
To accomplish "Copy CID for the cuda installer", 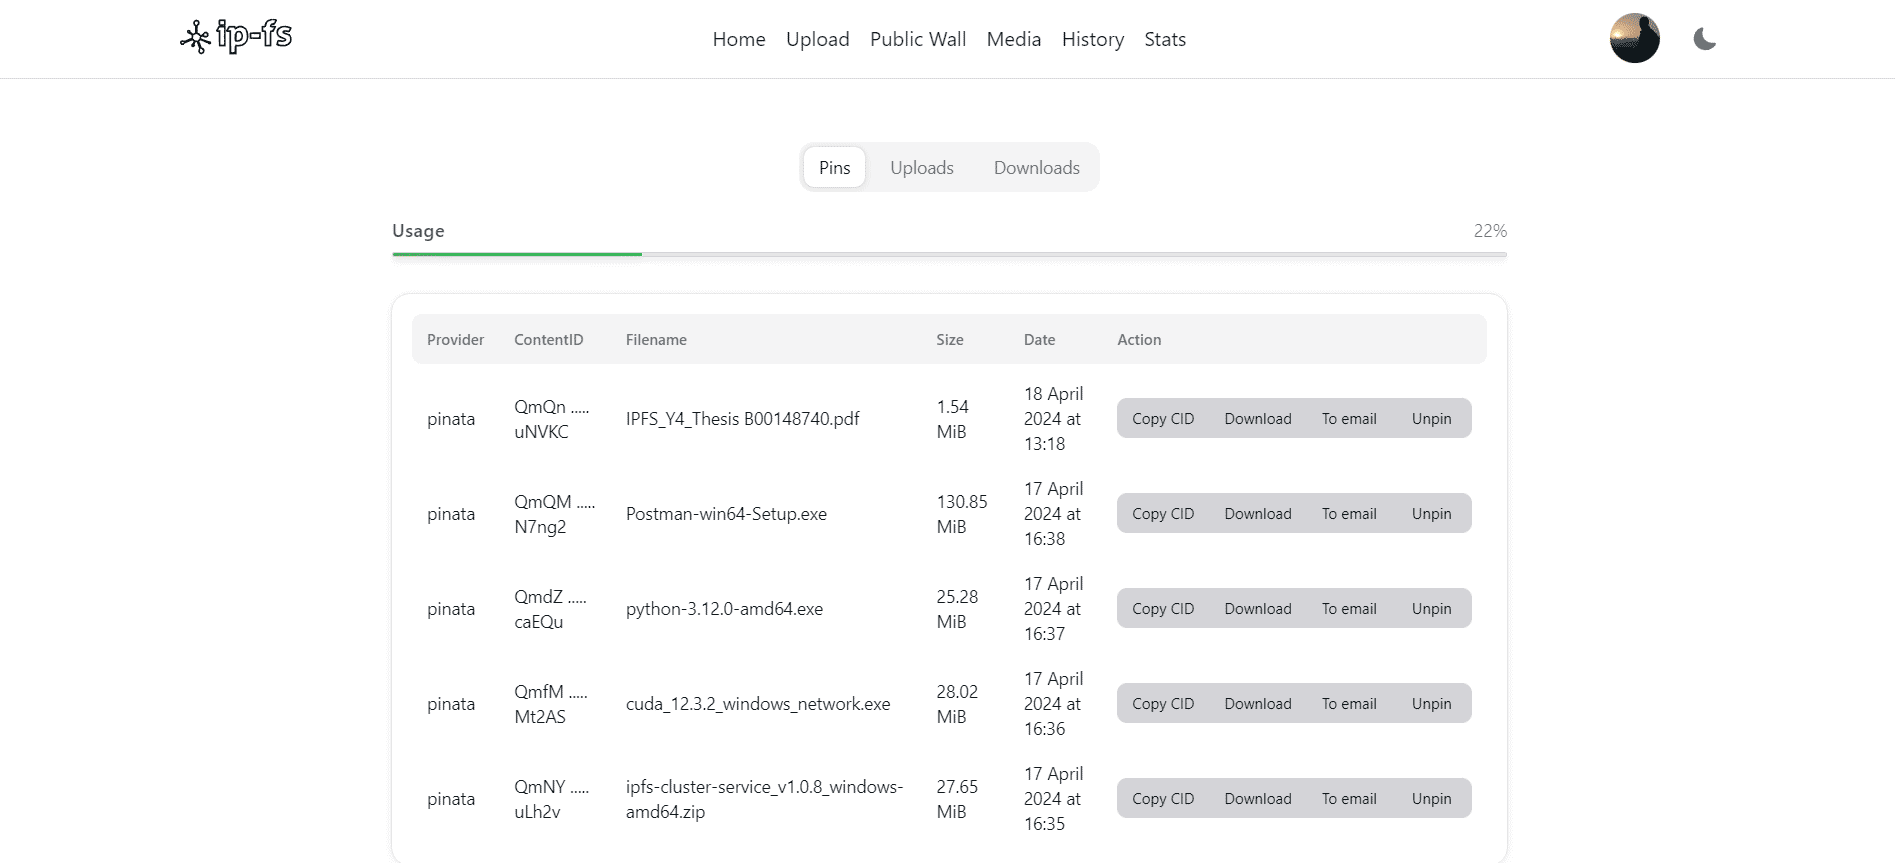I will click(x=1162, y=704).
